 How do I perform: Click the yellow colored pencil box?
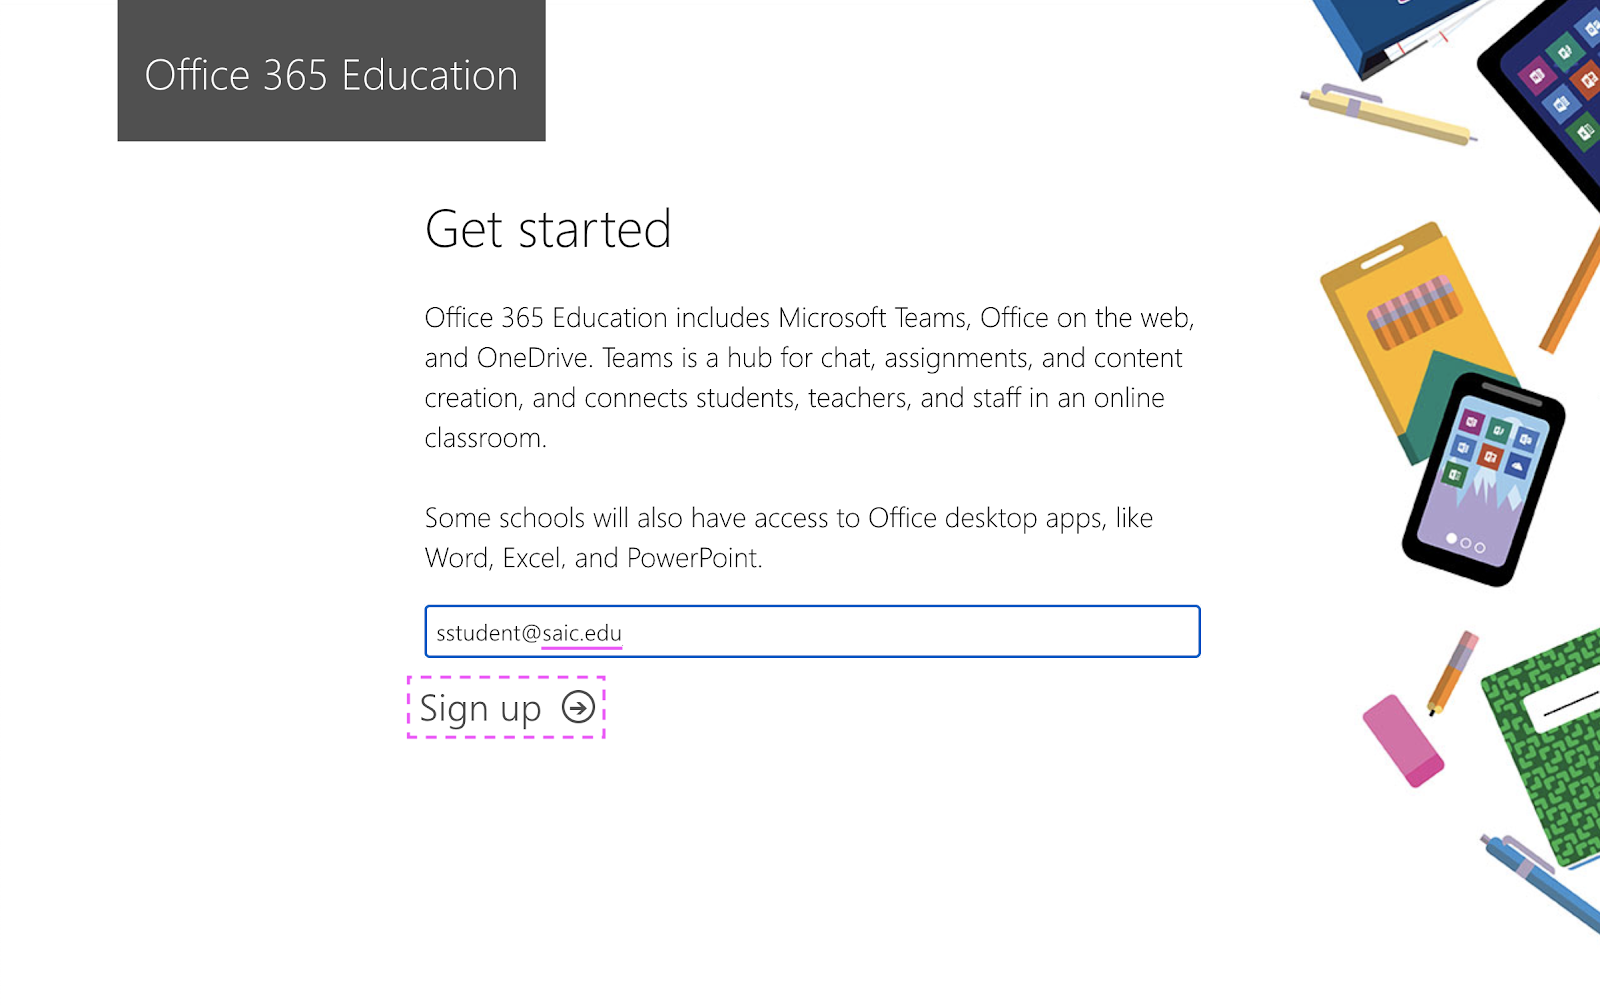[x=1410, y=330]
